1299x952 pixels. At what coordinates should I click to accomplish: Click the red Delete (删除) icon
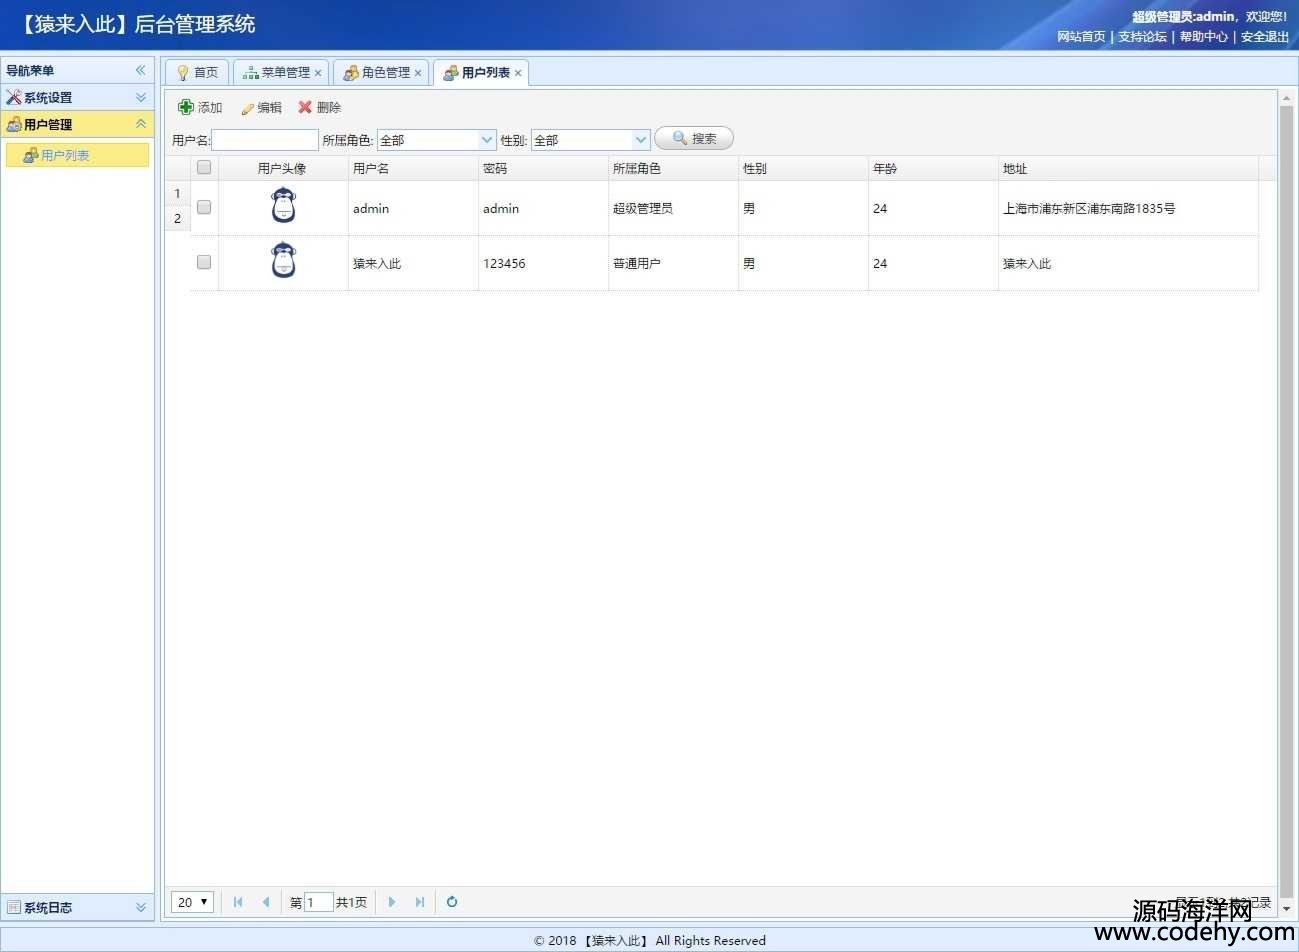click(x=305, y=107)
